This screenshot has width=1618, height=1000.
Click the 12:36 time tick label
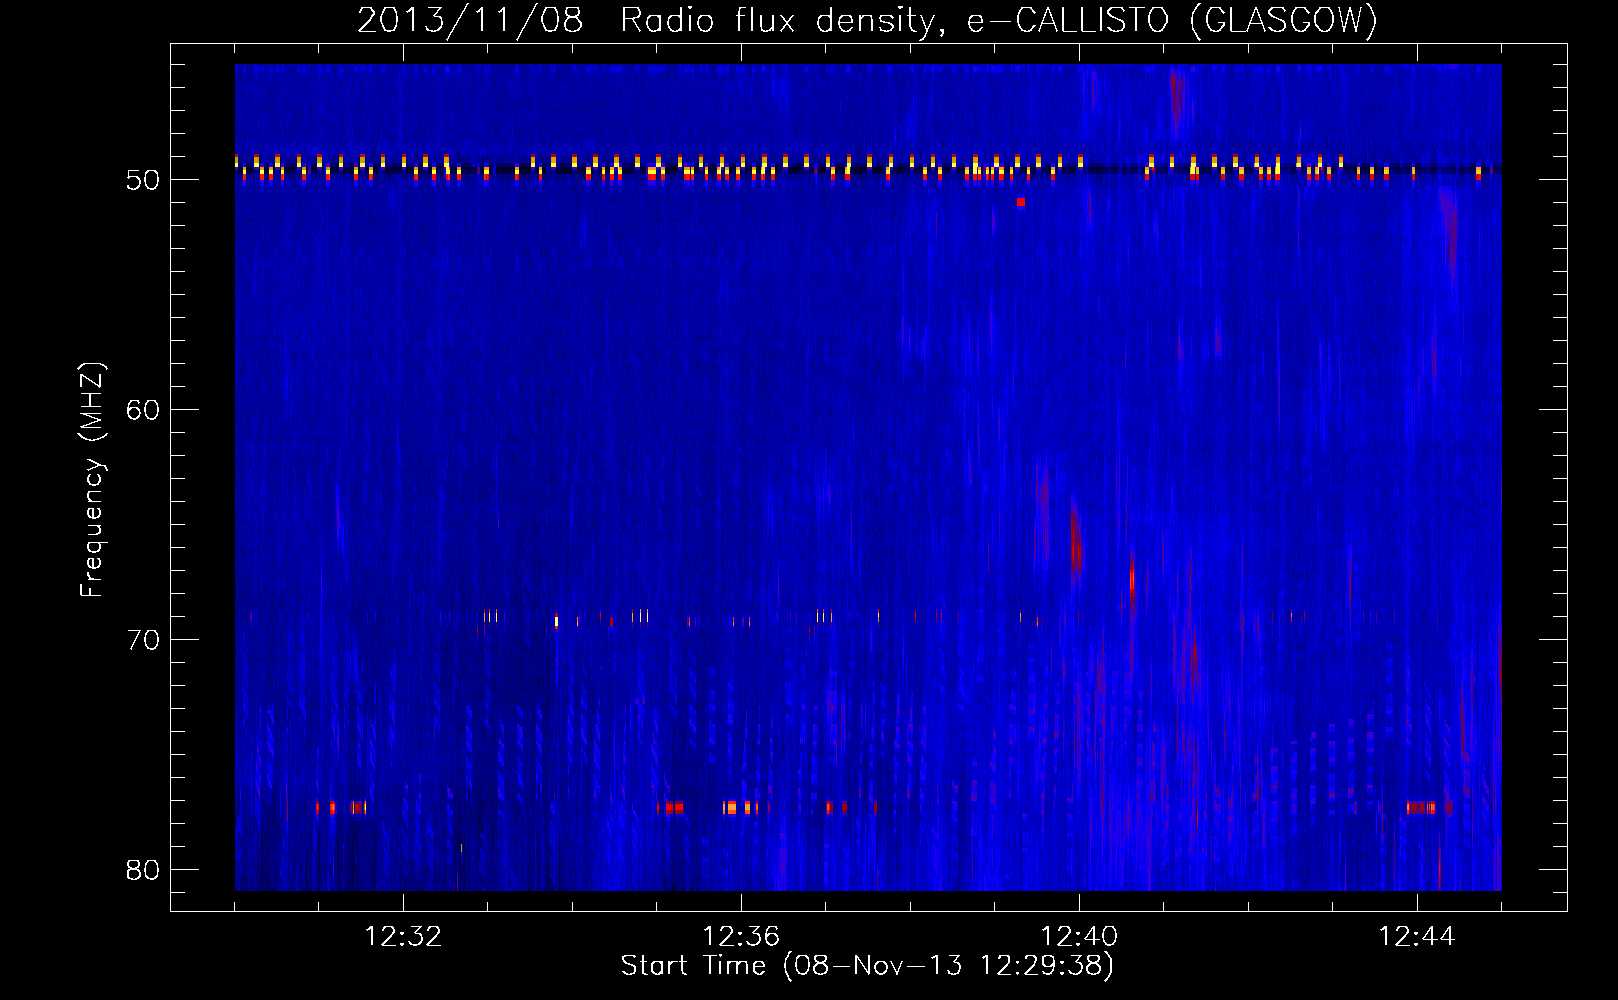[741, 937]
